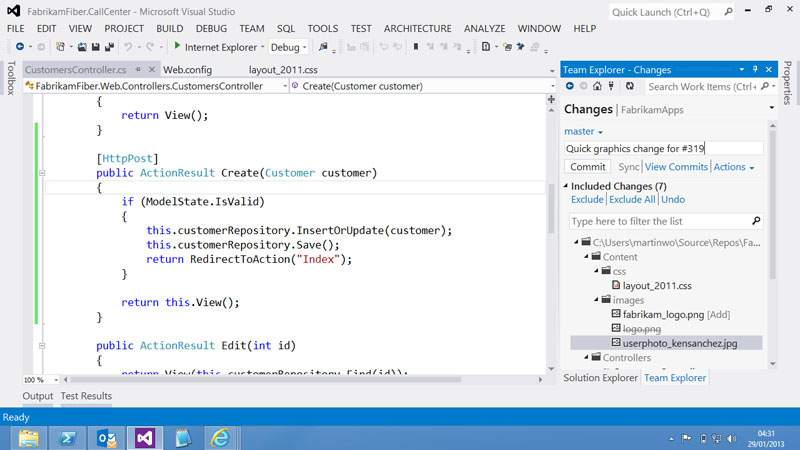Click the Redo toolbar icon
The height and width of the screenshot is (450, 800).
point(150,47)
